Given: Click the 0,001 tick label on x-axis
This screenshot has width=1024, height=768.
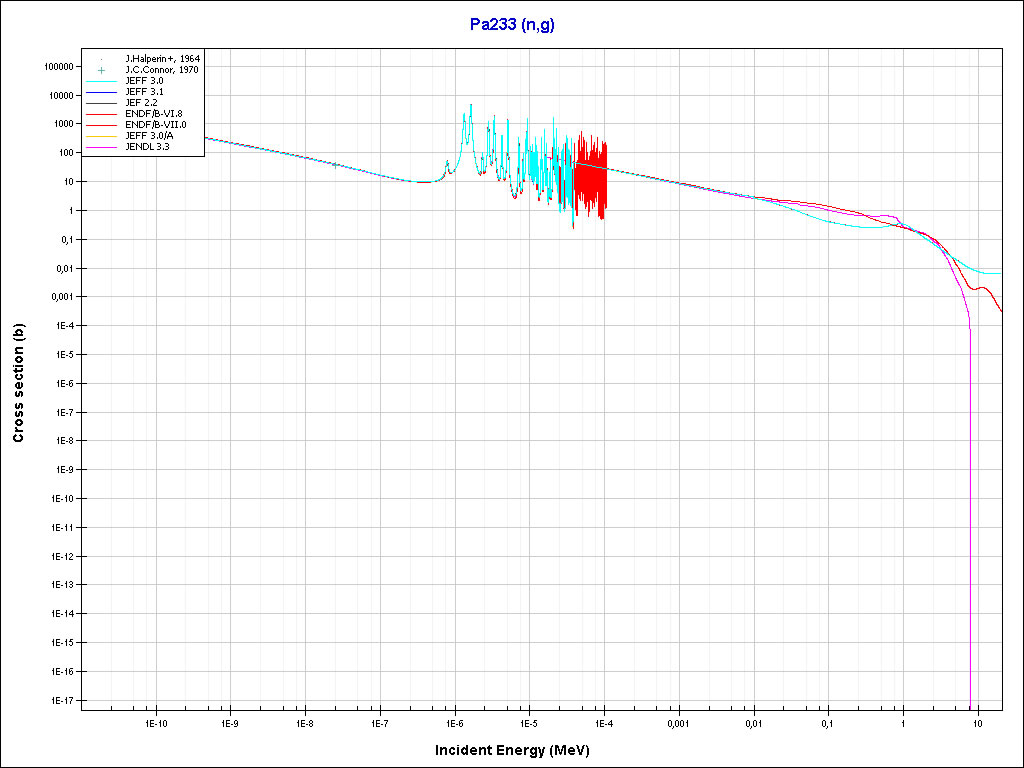Looking at the screenshot, I should pyautogui.click(x=679, y=722).
